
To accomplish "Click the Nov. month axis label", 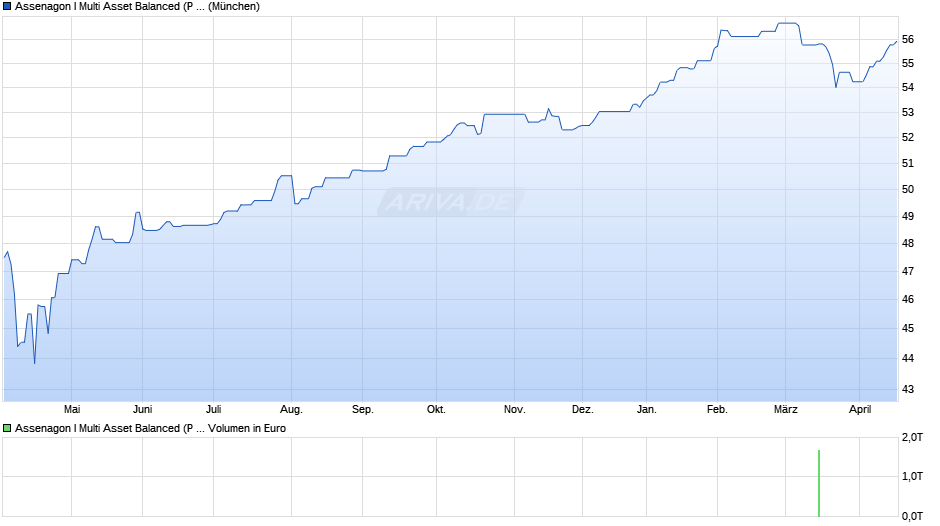I will 514,409.
